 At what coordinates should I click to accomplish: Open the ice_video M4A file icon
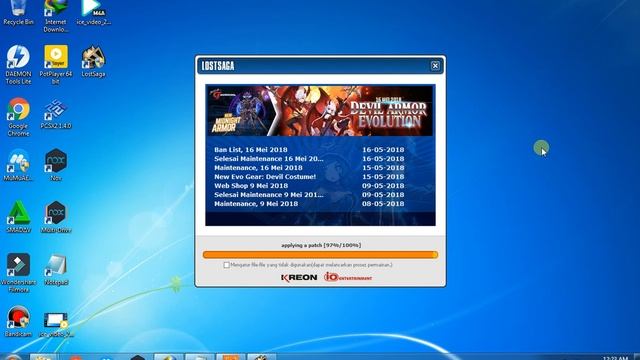[93, 12]
